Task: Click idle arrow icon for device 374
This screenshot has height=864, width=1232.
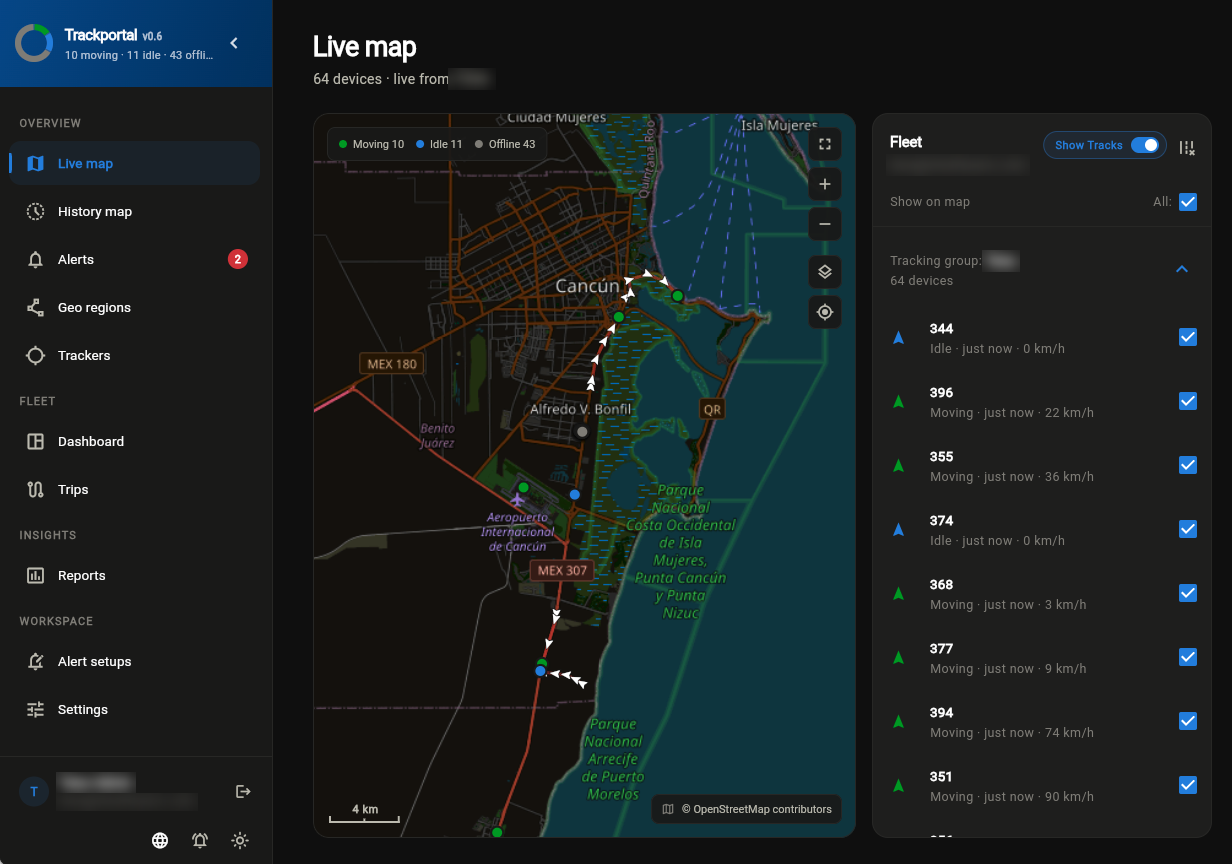Action: (x=898, y=530)
